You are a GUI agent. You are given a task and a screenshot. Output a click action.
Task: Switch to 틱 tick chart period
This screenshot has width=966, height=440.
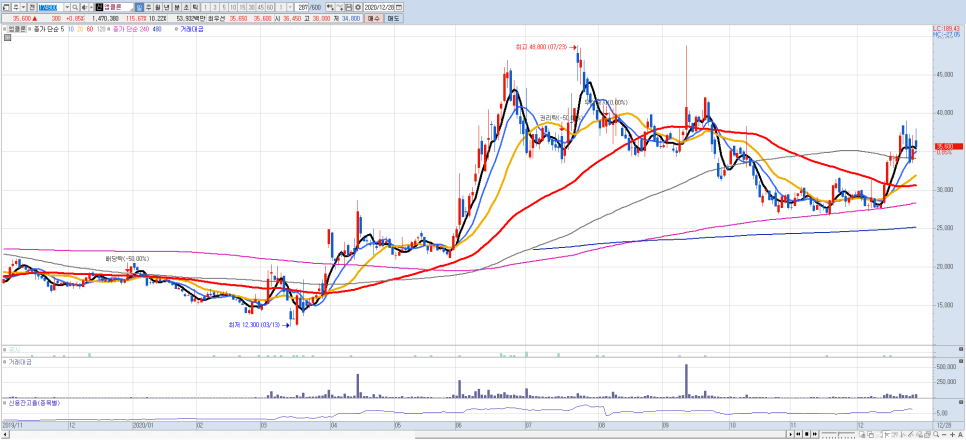click(195, 7)
